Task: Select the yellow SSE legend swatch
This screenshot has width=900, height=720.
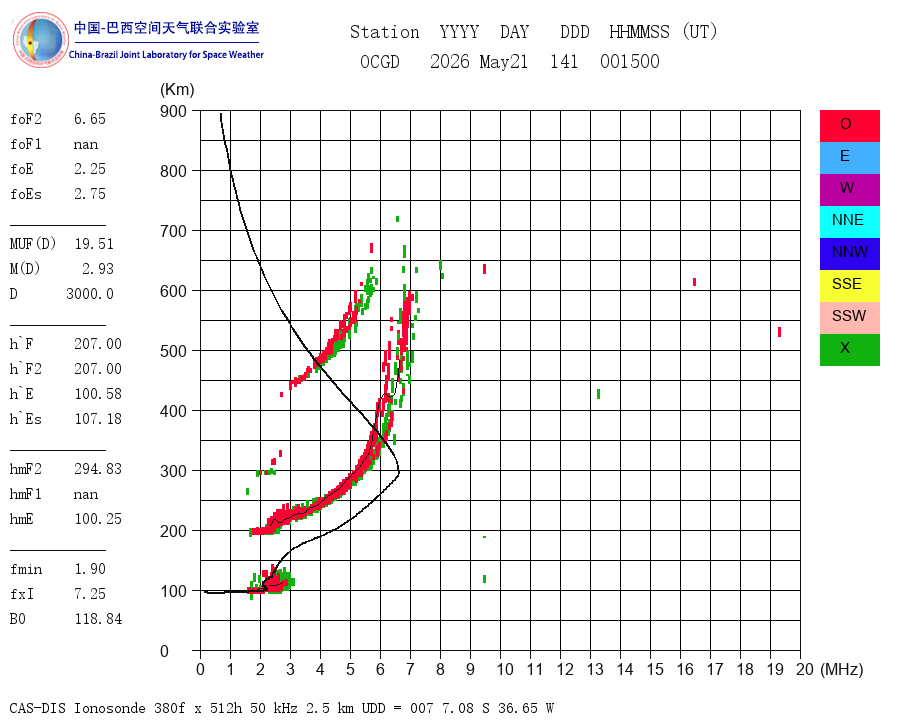Action: [849, 286]
